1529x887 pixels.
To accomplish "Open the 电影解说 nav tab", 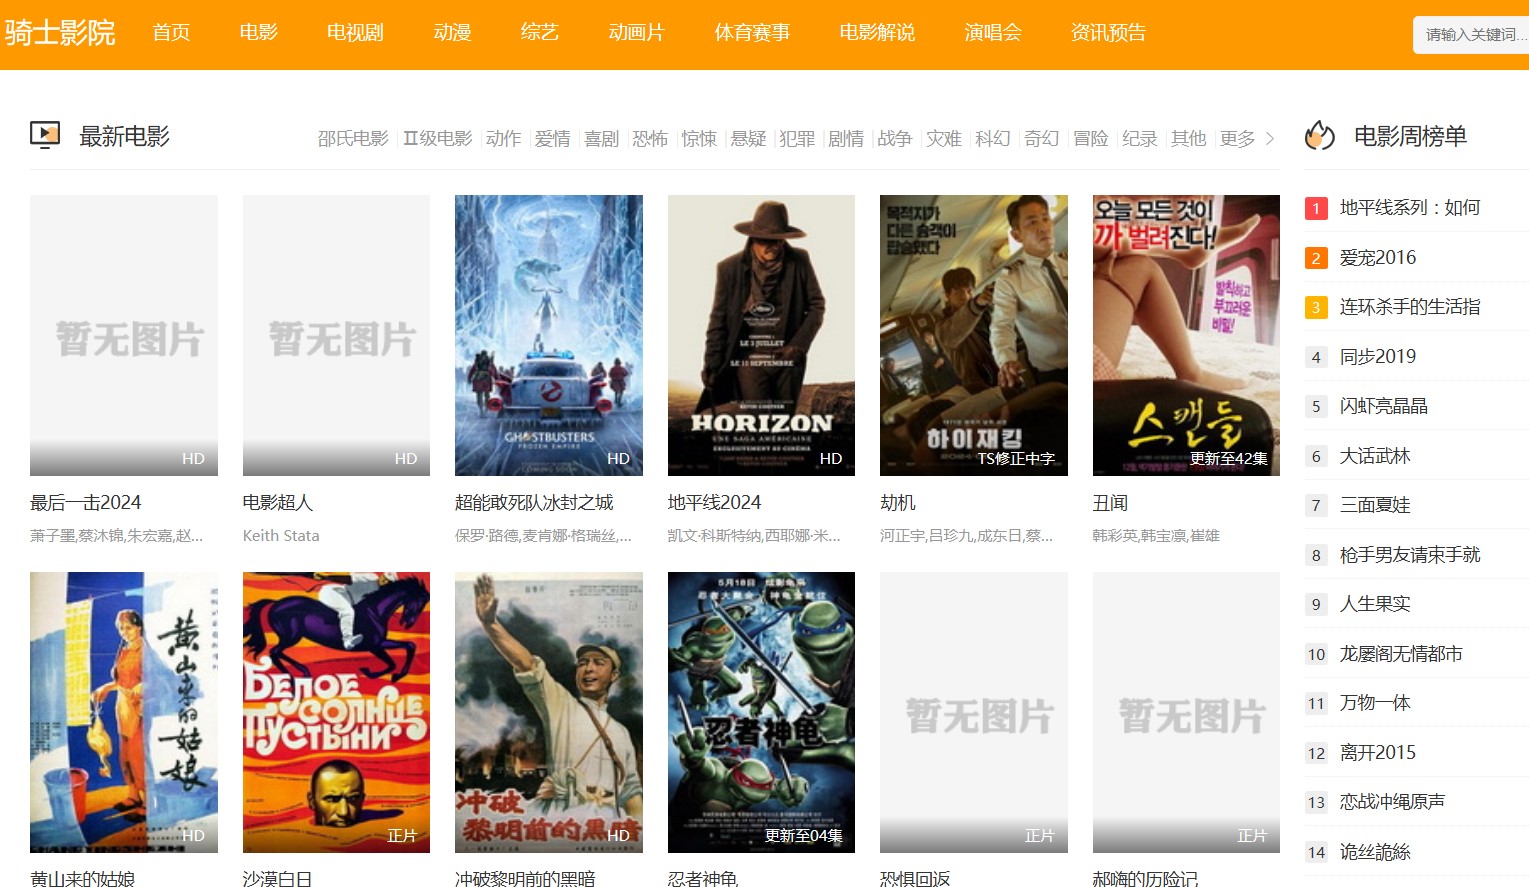I will 877,32.
